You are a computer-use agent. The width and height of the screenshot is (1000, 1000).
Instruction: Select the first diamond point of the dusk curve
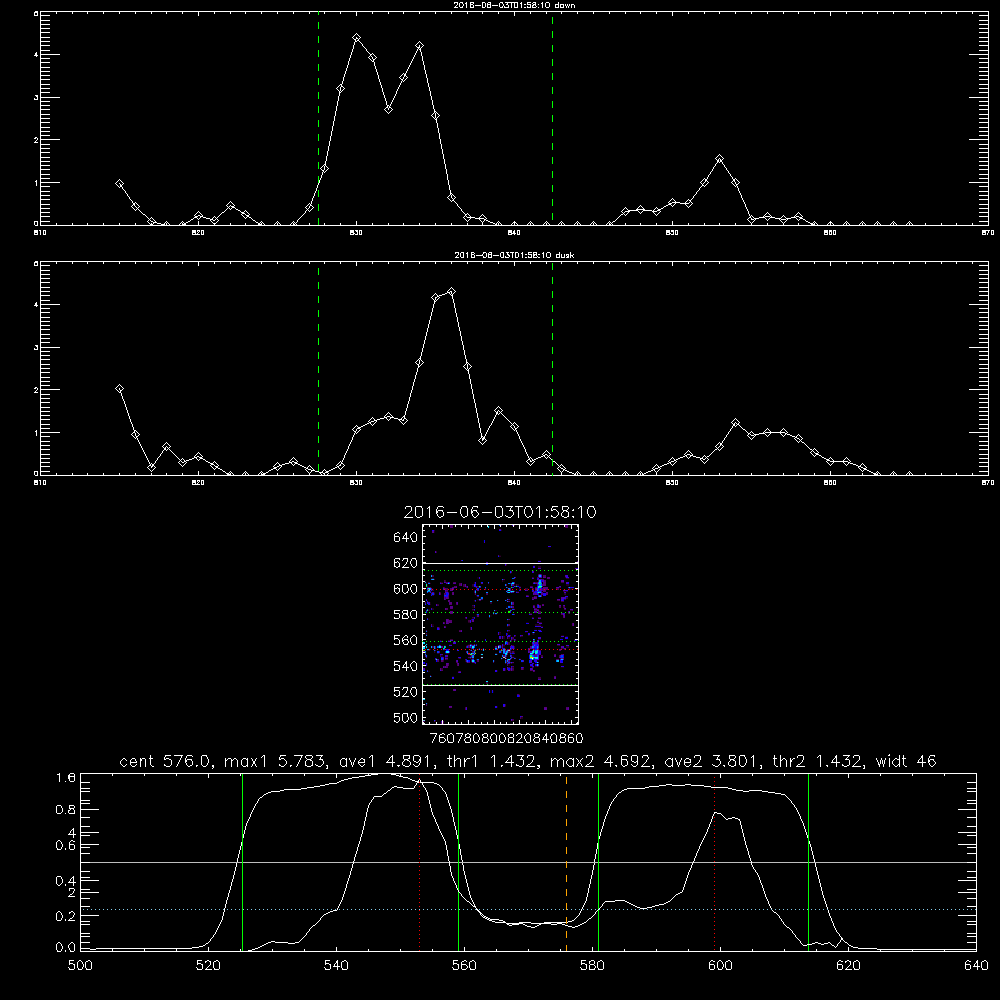pyautogui.click(x=119, y=388)
